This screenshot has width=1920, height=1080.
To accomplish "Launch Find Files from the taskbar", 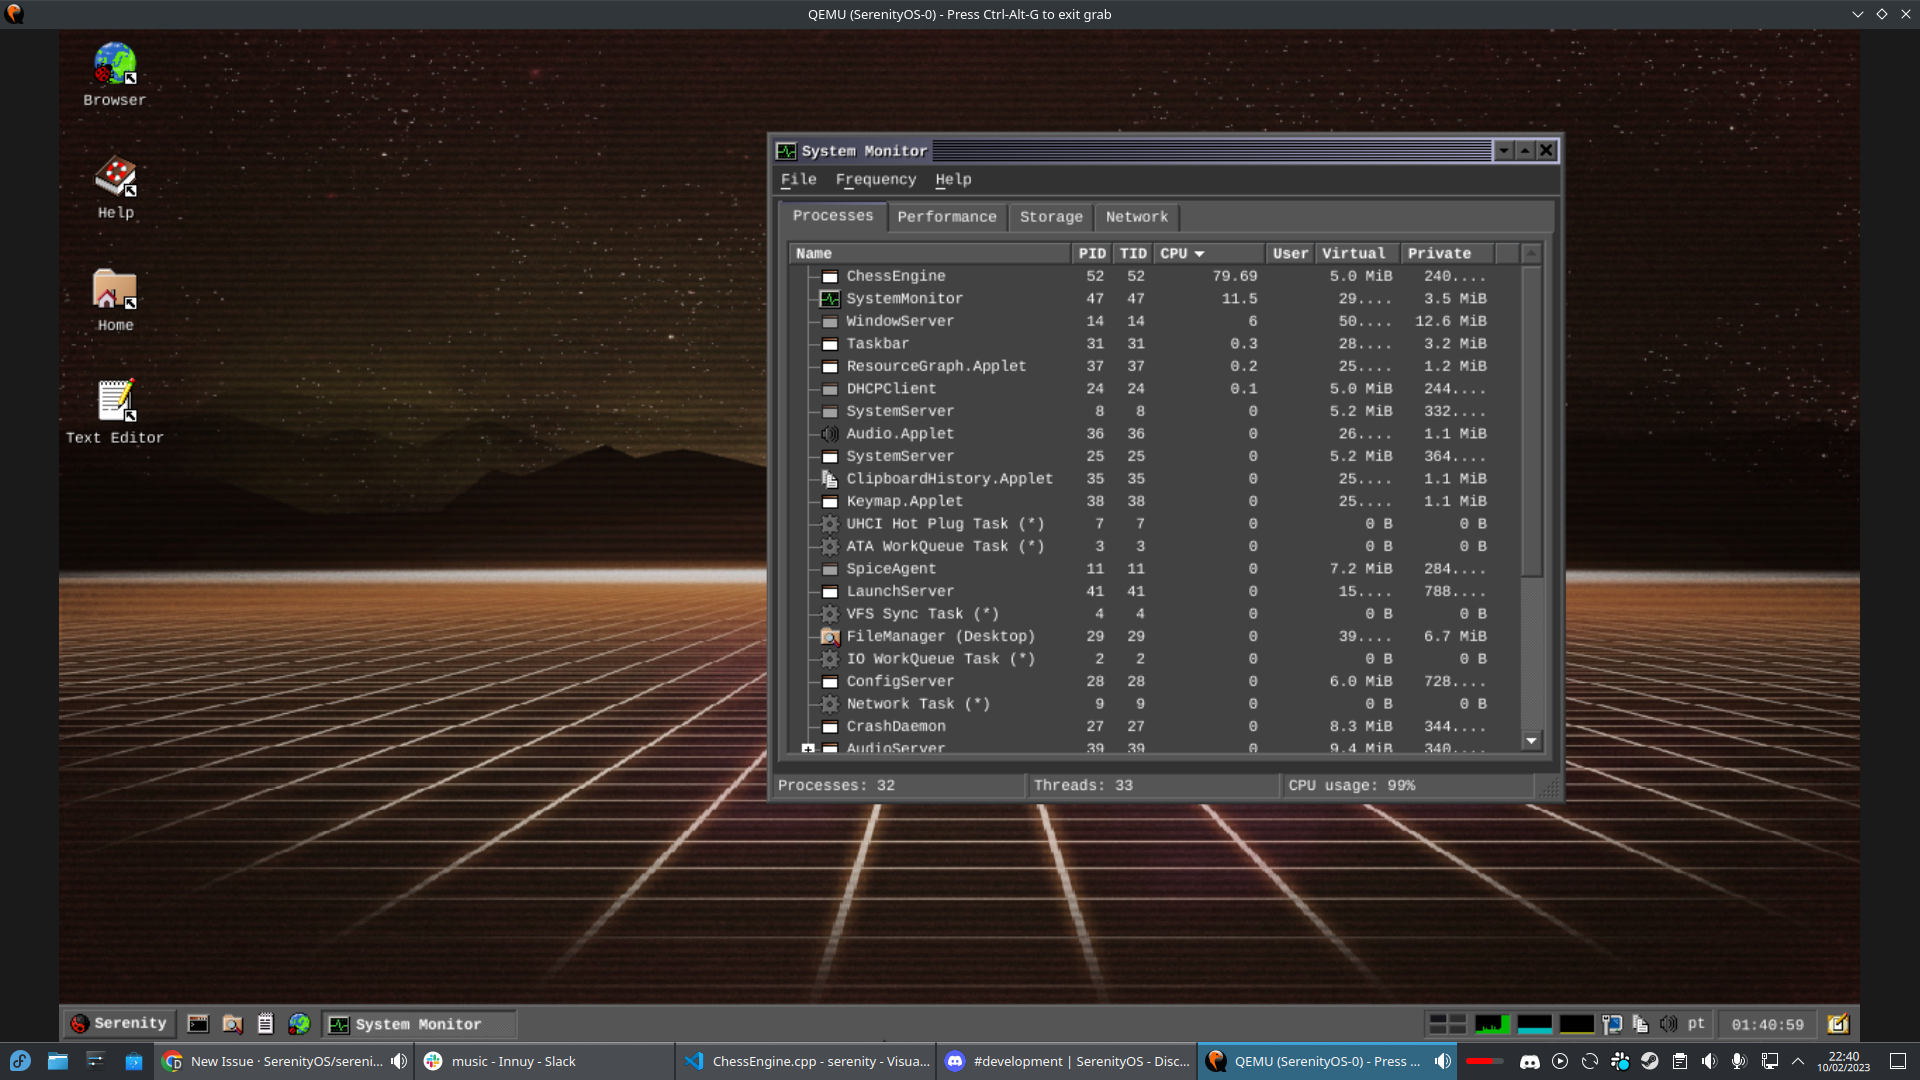I will tap(231, 1024).
